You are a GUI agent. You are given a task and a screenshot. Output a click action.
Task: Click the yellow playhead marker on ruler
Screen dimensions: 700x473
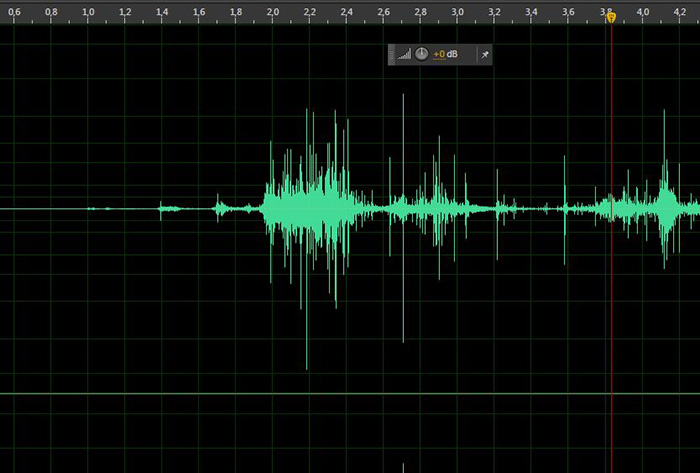(611, 17)
